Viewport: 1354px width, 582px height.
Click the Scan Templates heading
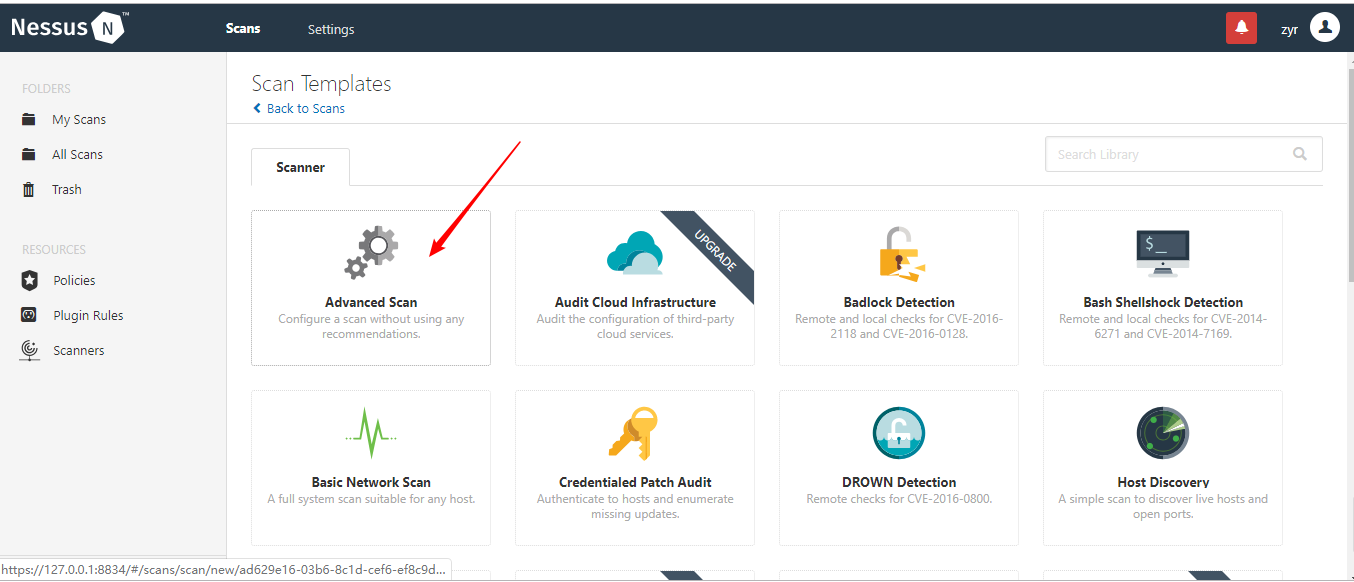tap(321, 84)
